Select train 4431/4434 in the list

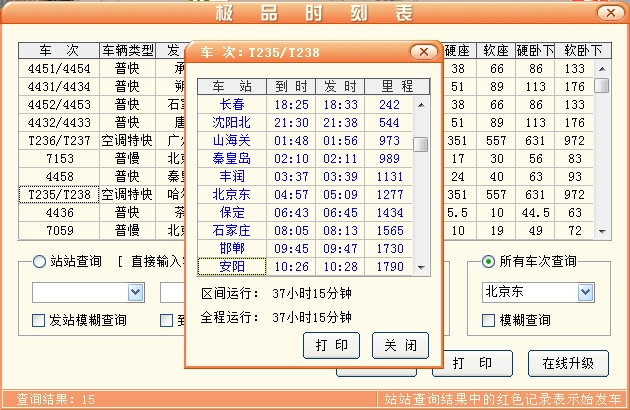(x=59, y=87)
